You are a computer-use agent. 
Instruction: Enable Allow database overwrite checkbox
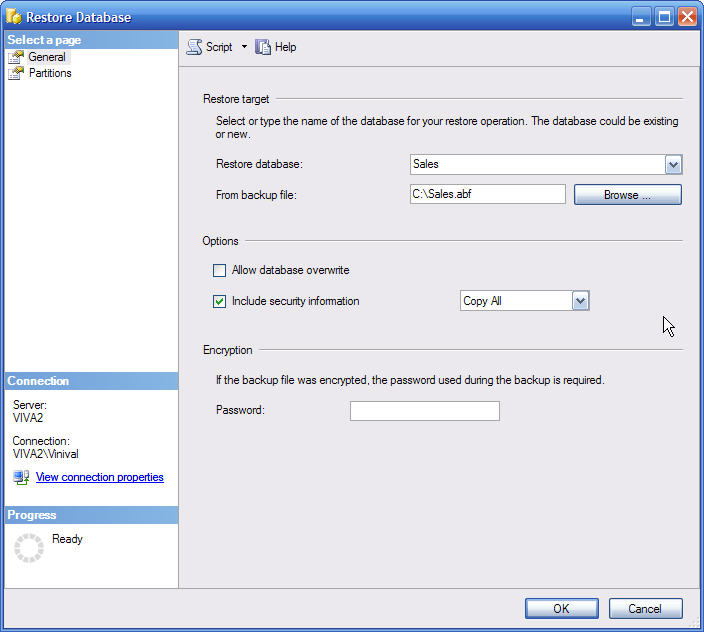[x=220, y=270]
